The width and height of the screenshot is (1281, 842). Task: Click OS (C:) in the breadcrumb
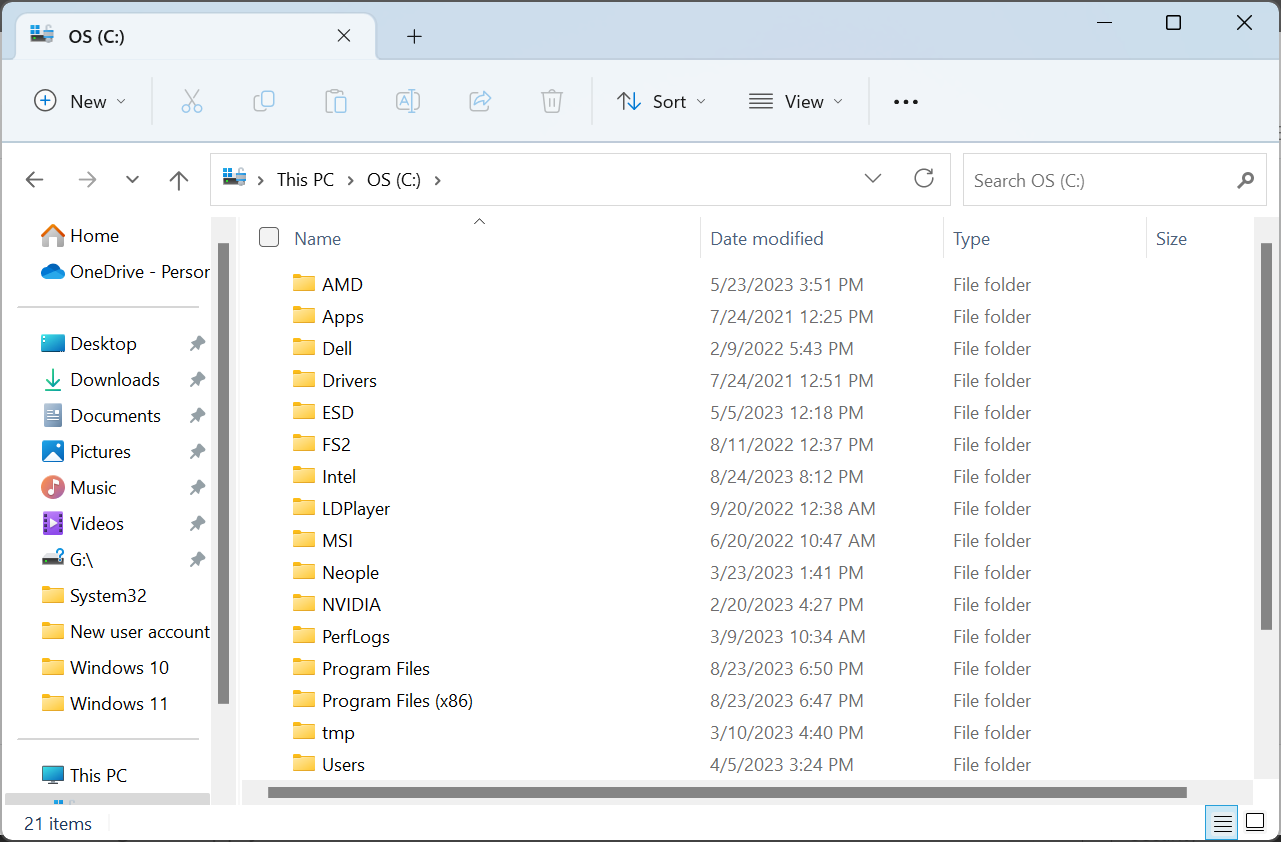click(394, 180)
